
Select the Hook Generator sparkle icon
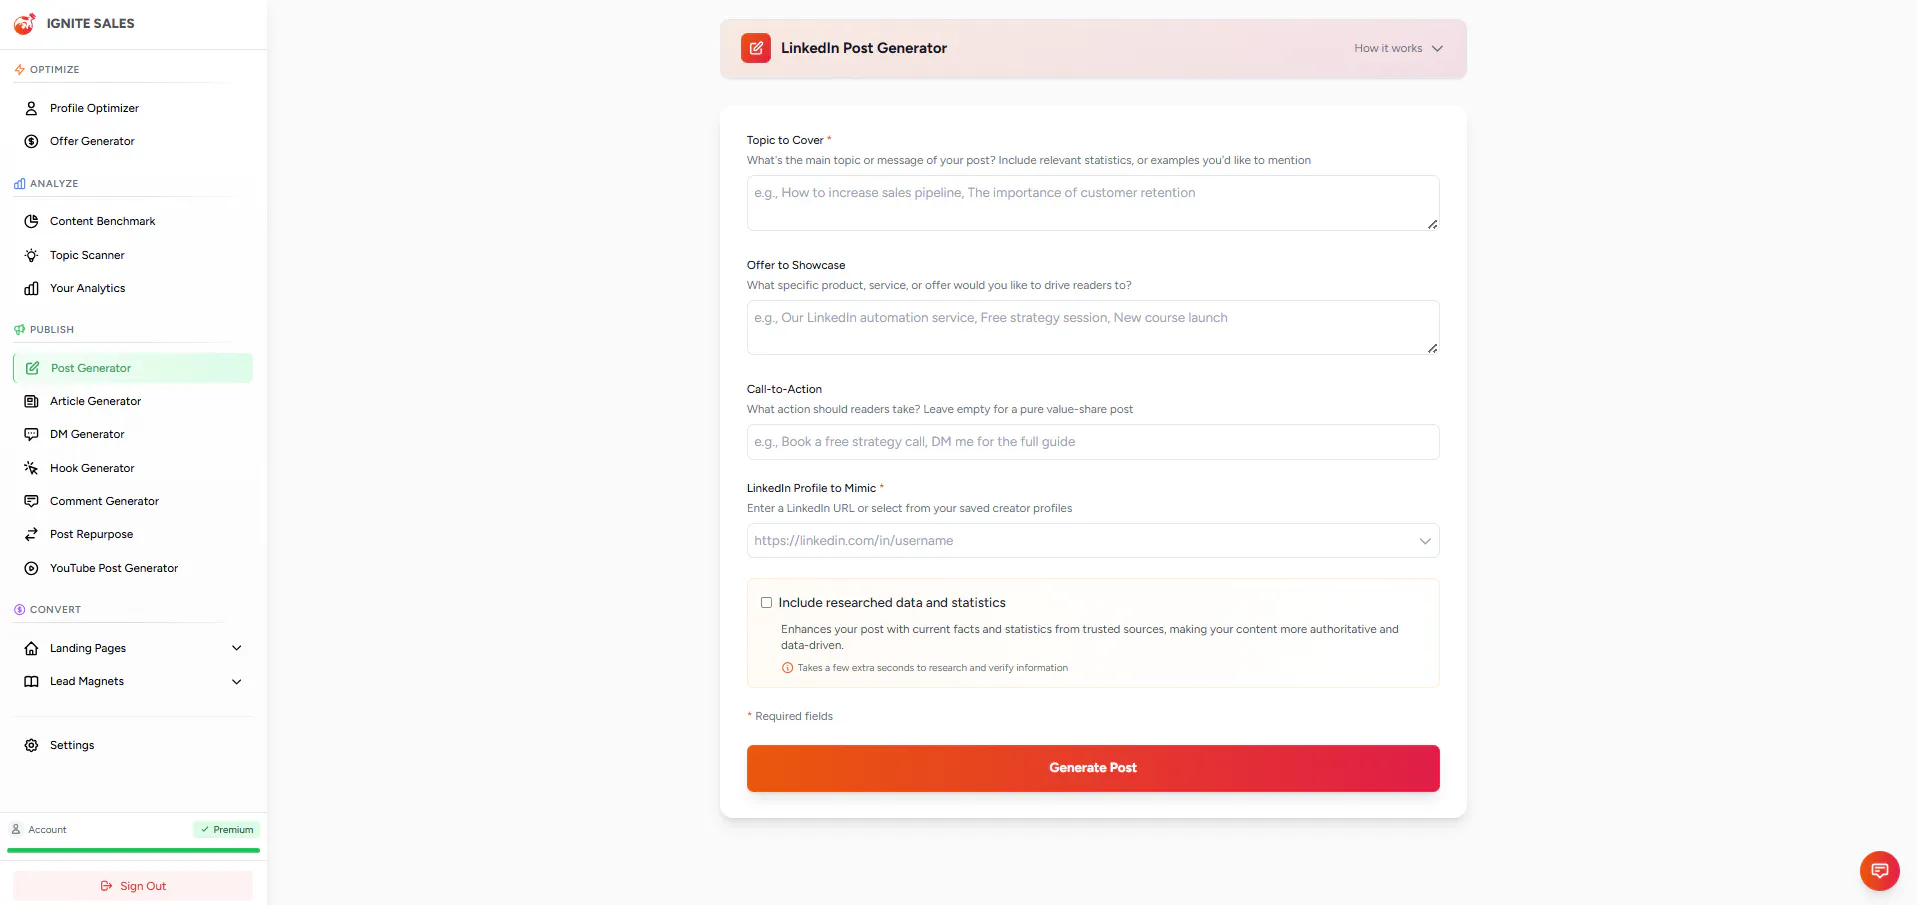(31, 468)
